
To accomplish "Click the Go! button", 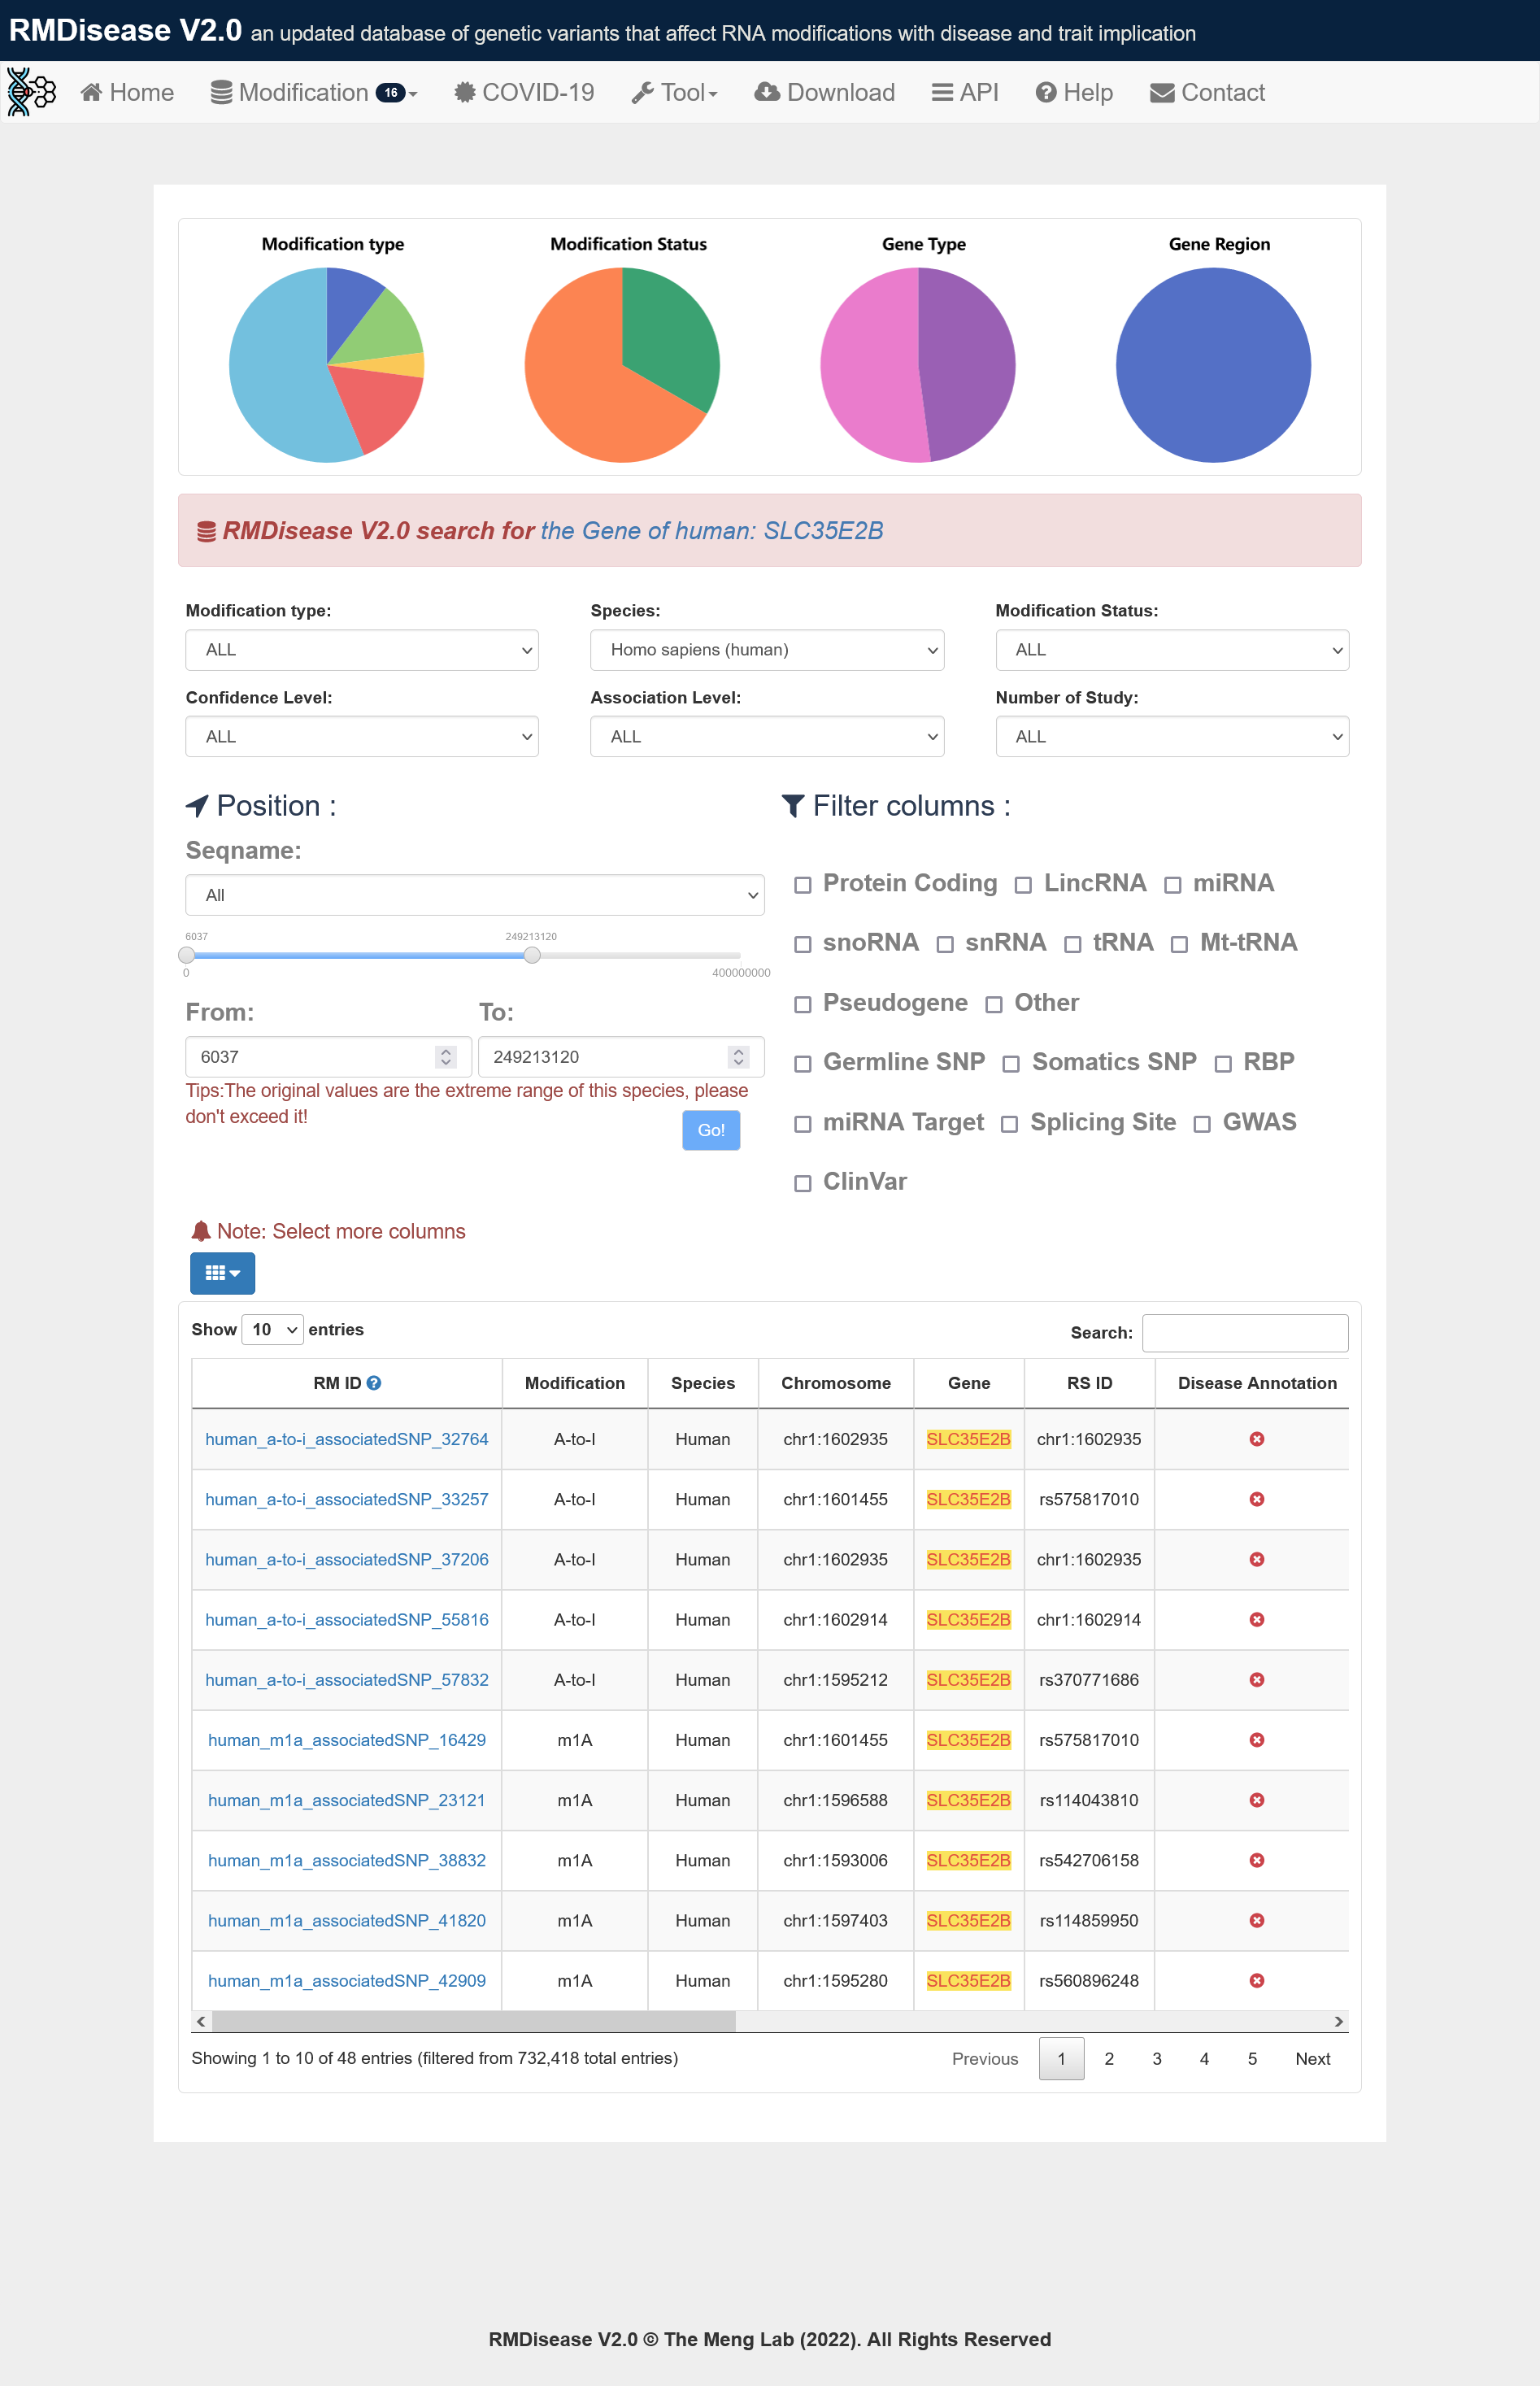I will click(711, 1130).
